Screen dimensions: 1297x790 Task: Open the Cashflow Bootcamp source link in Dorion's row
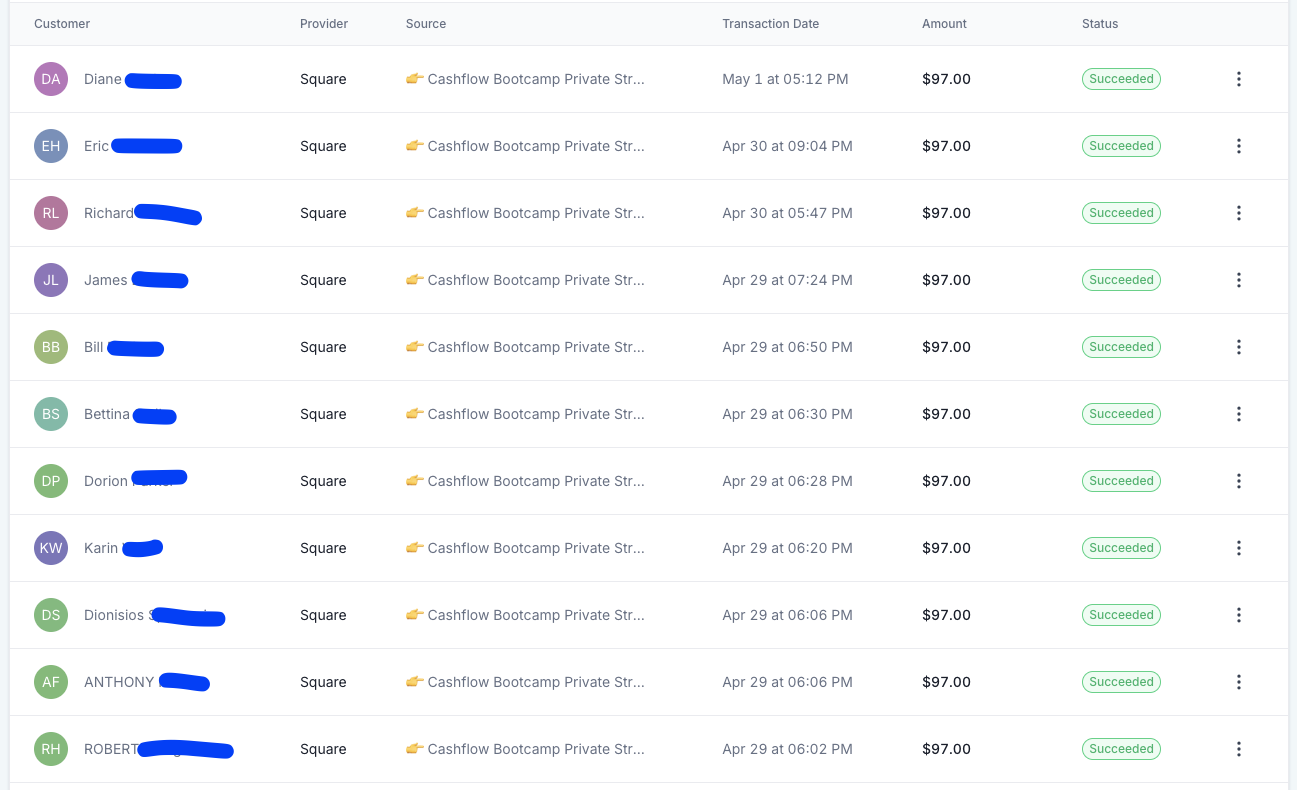click(525, 481)
